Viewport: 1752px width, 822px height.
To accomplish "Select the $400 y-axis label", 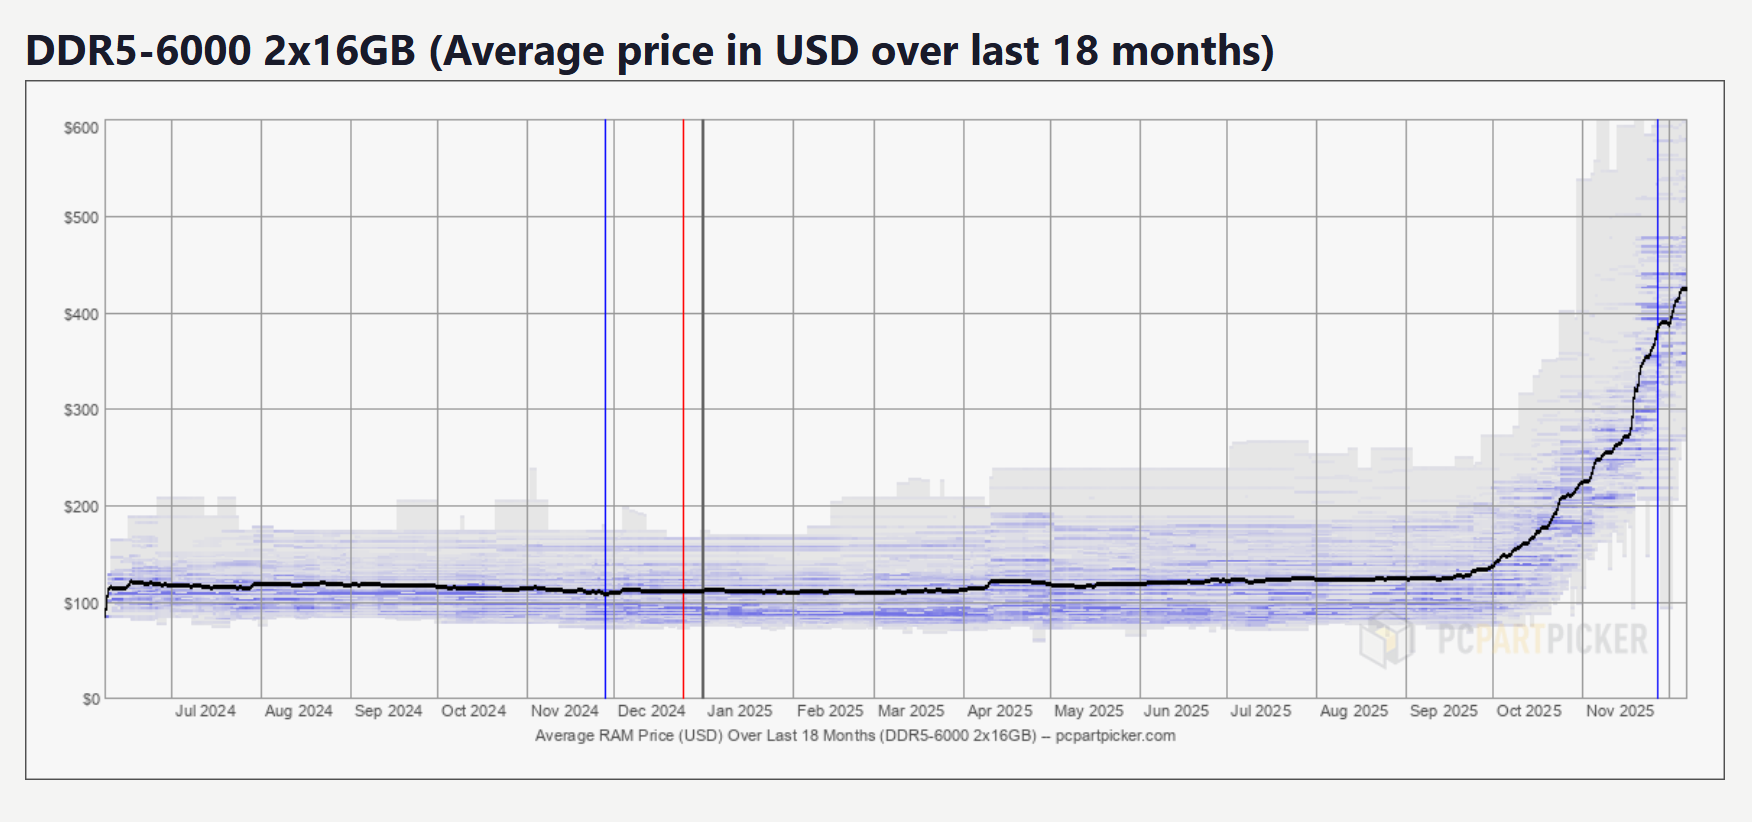I will [x=81, y=315].
